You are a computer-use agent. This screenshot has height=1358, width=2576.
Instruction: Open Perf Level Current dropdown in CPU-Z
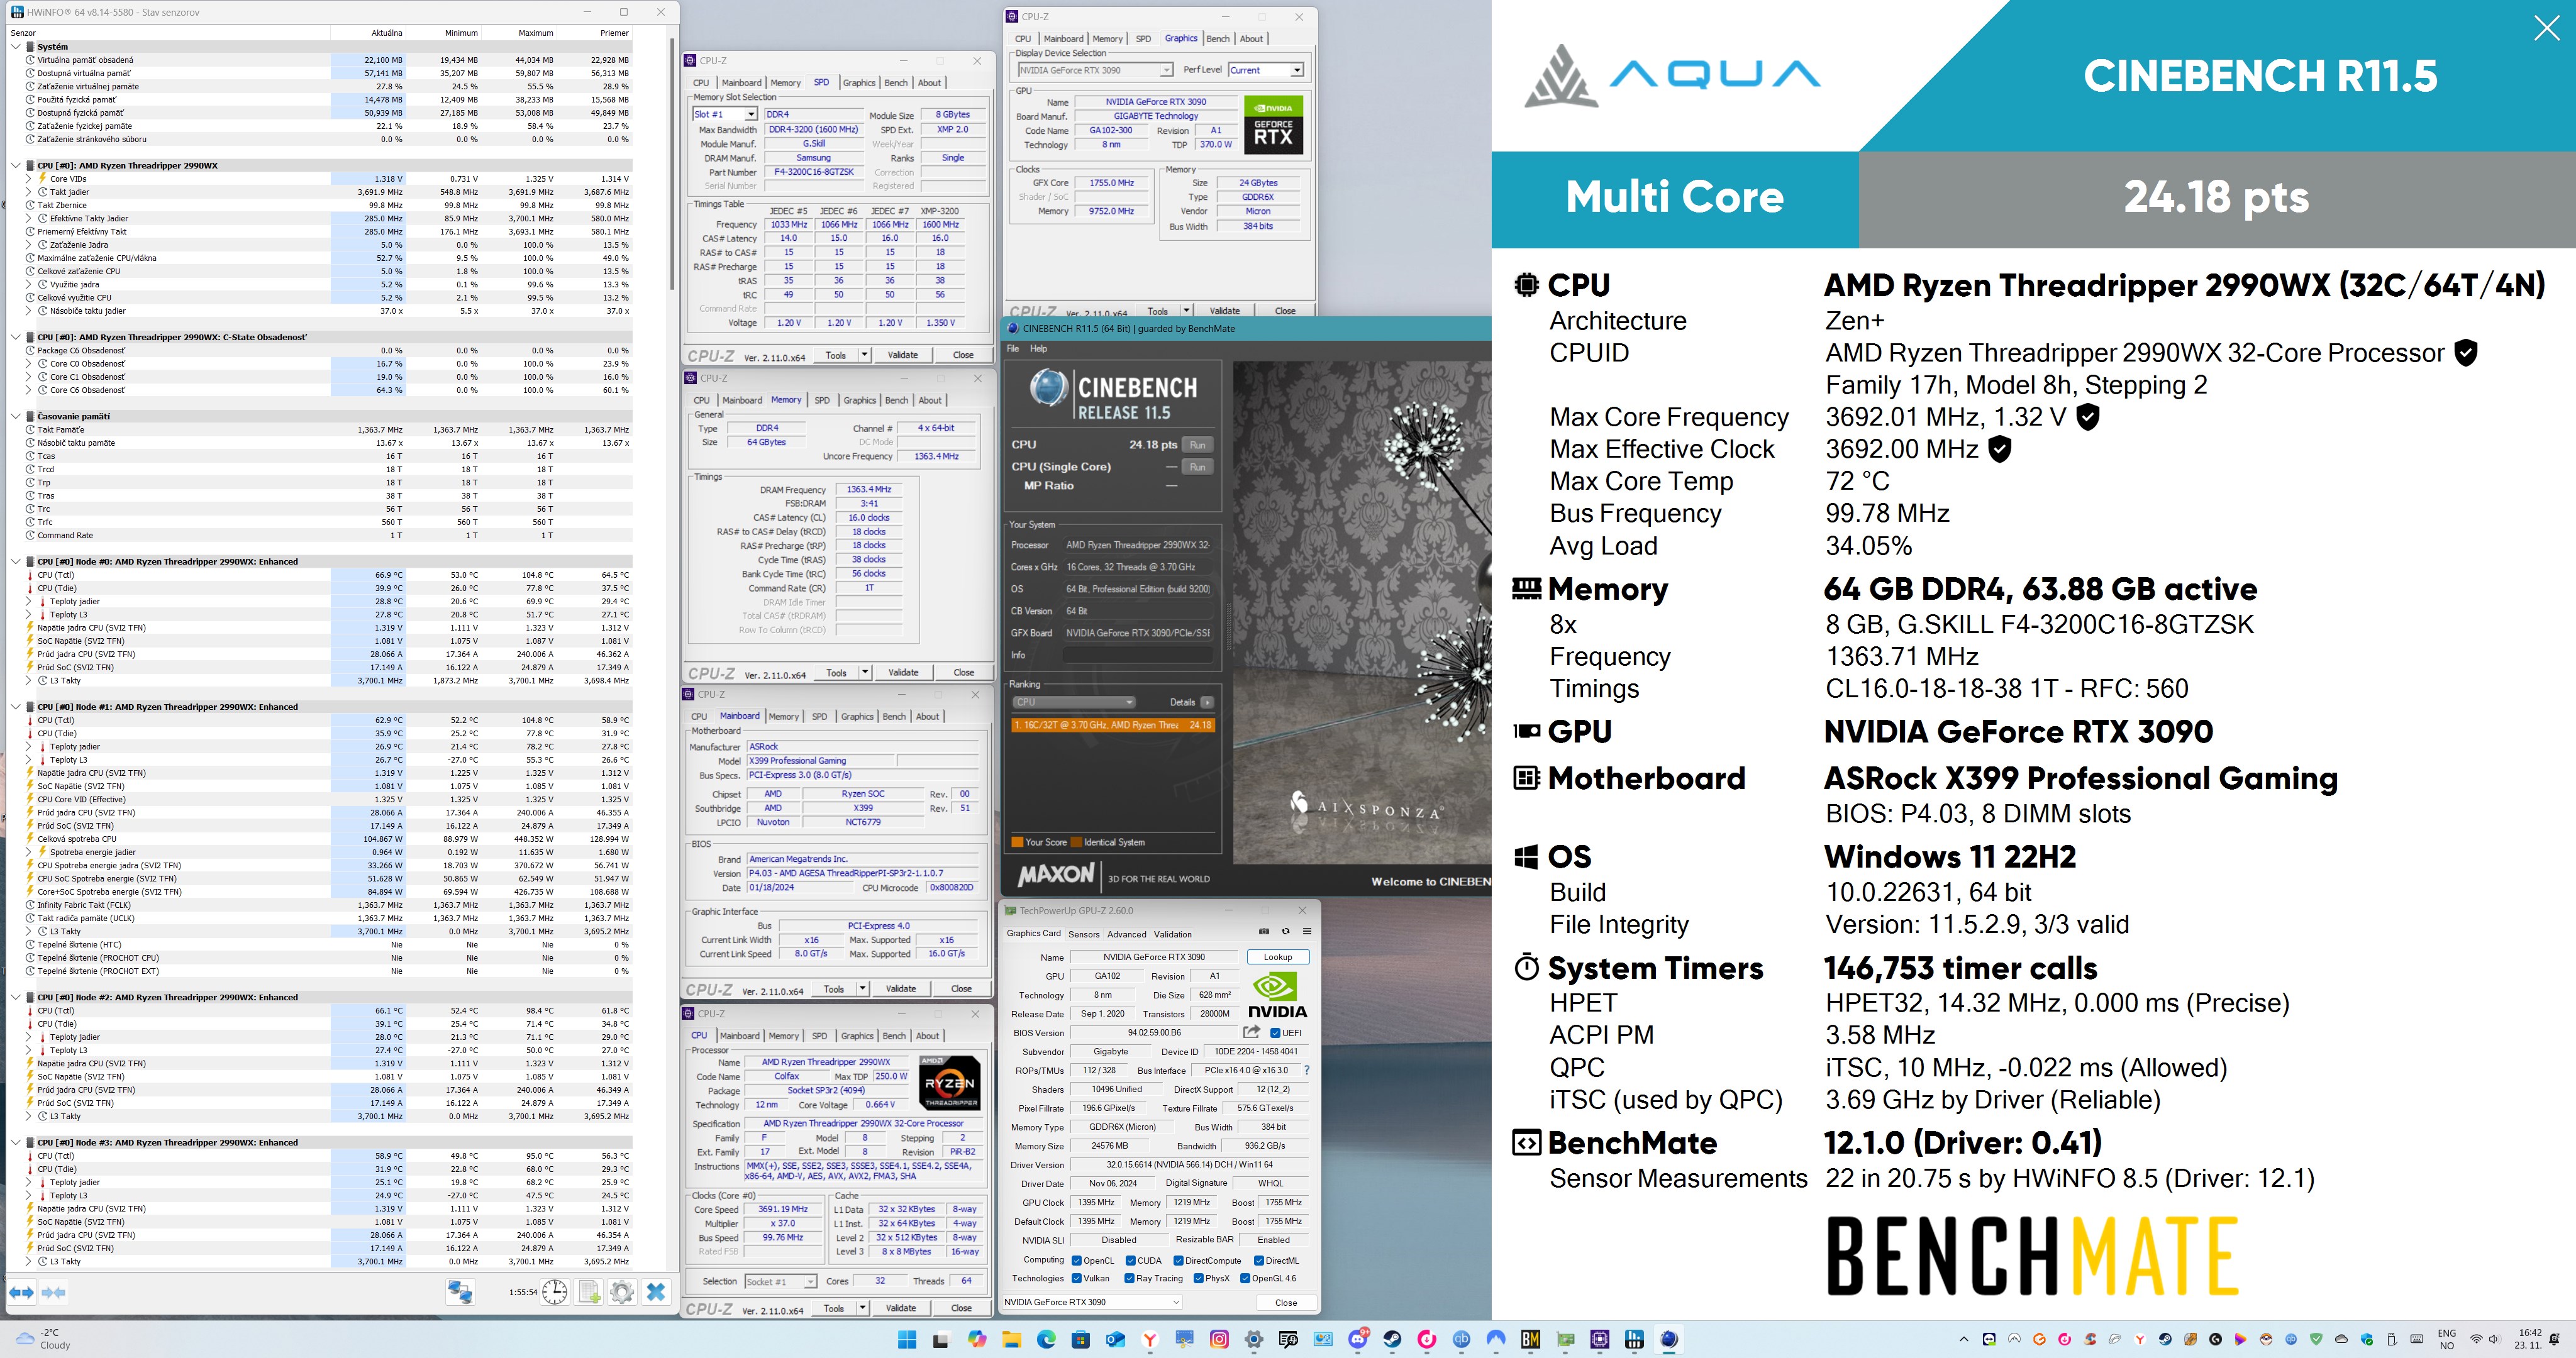pyautogui.click(x=1266, y=70)
